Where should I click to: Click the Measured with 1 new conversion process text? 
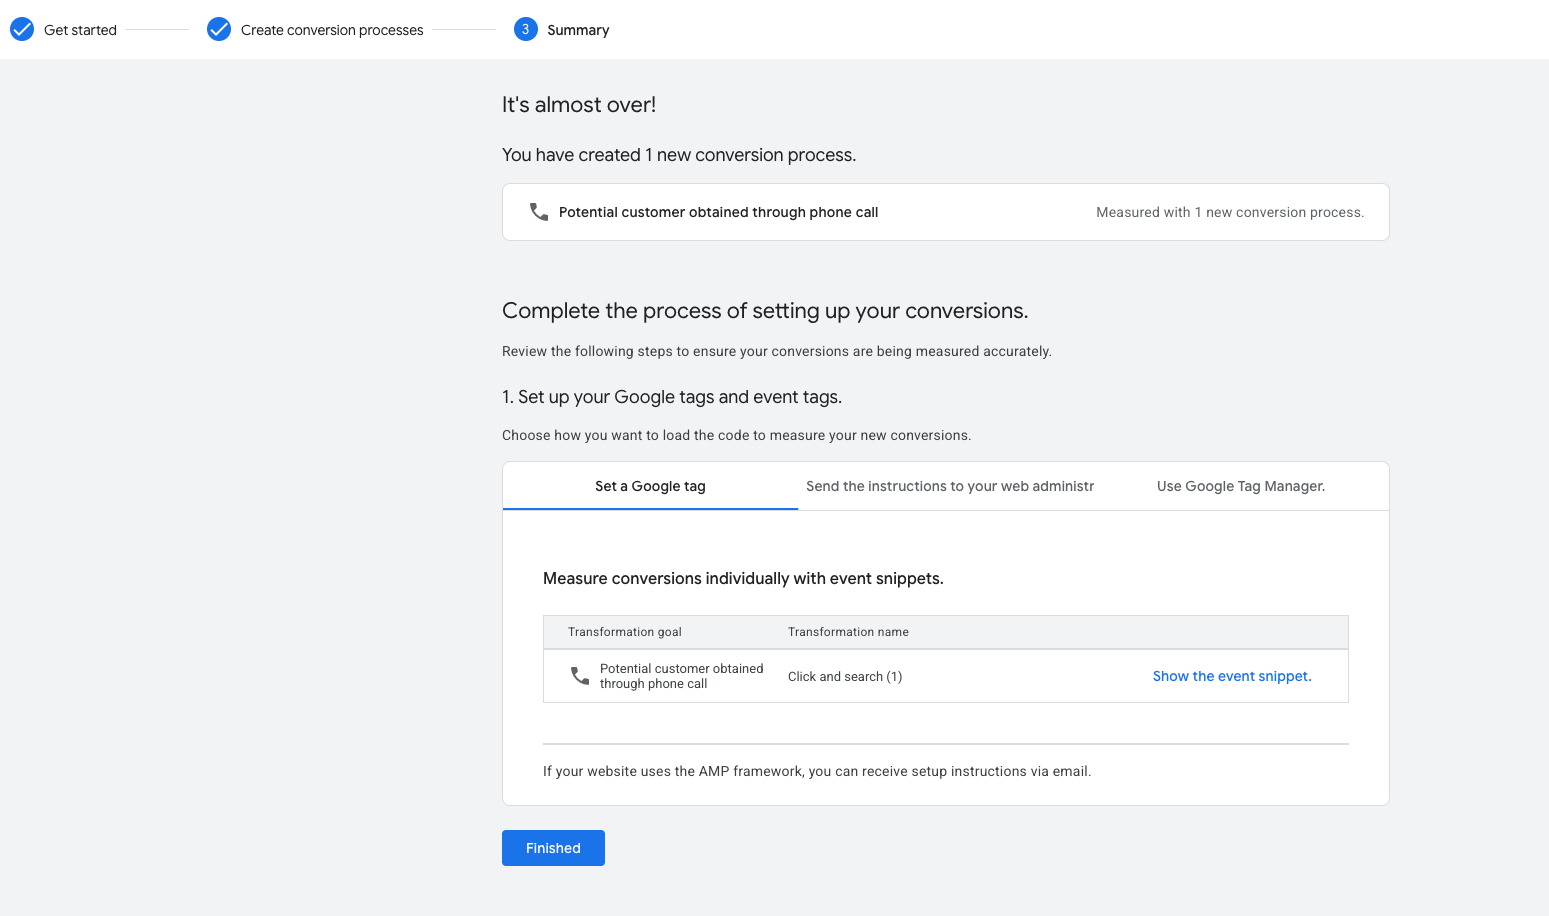tap(1230, 212)
